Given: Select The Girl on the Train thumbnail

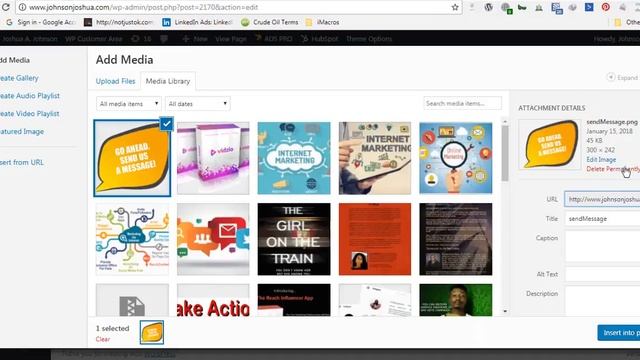Looking at the screenshot, I should click(x=294, y=239).
